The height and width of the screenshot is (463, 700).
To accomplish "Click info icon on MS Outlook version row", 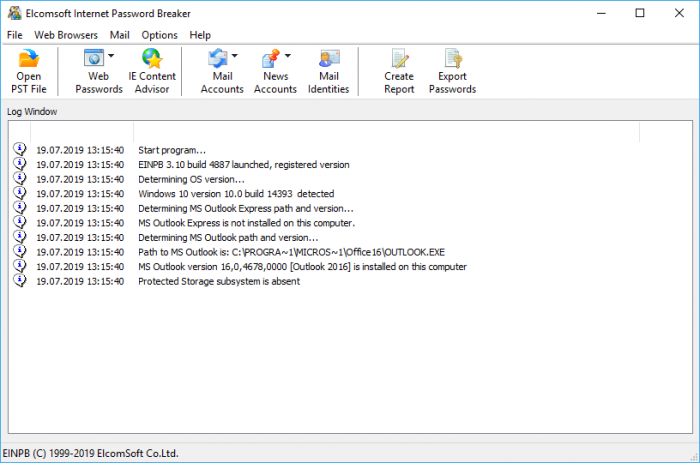I will [20, 266].
